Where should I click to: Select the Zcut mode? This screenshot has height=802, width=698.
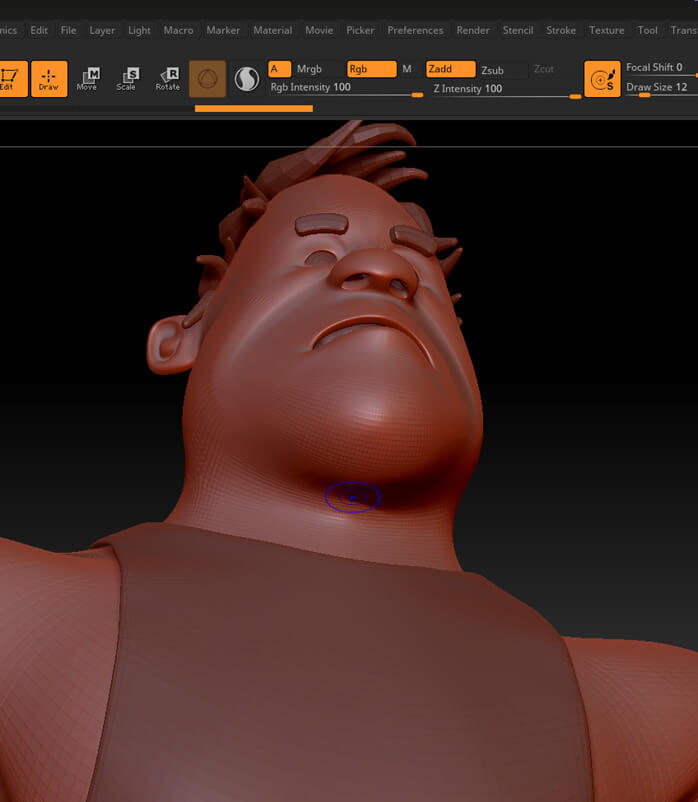pos(544,69)
